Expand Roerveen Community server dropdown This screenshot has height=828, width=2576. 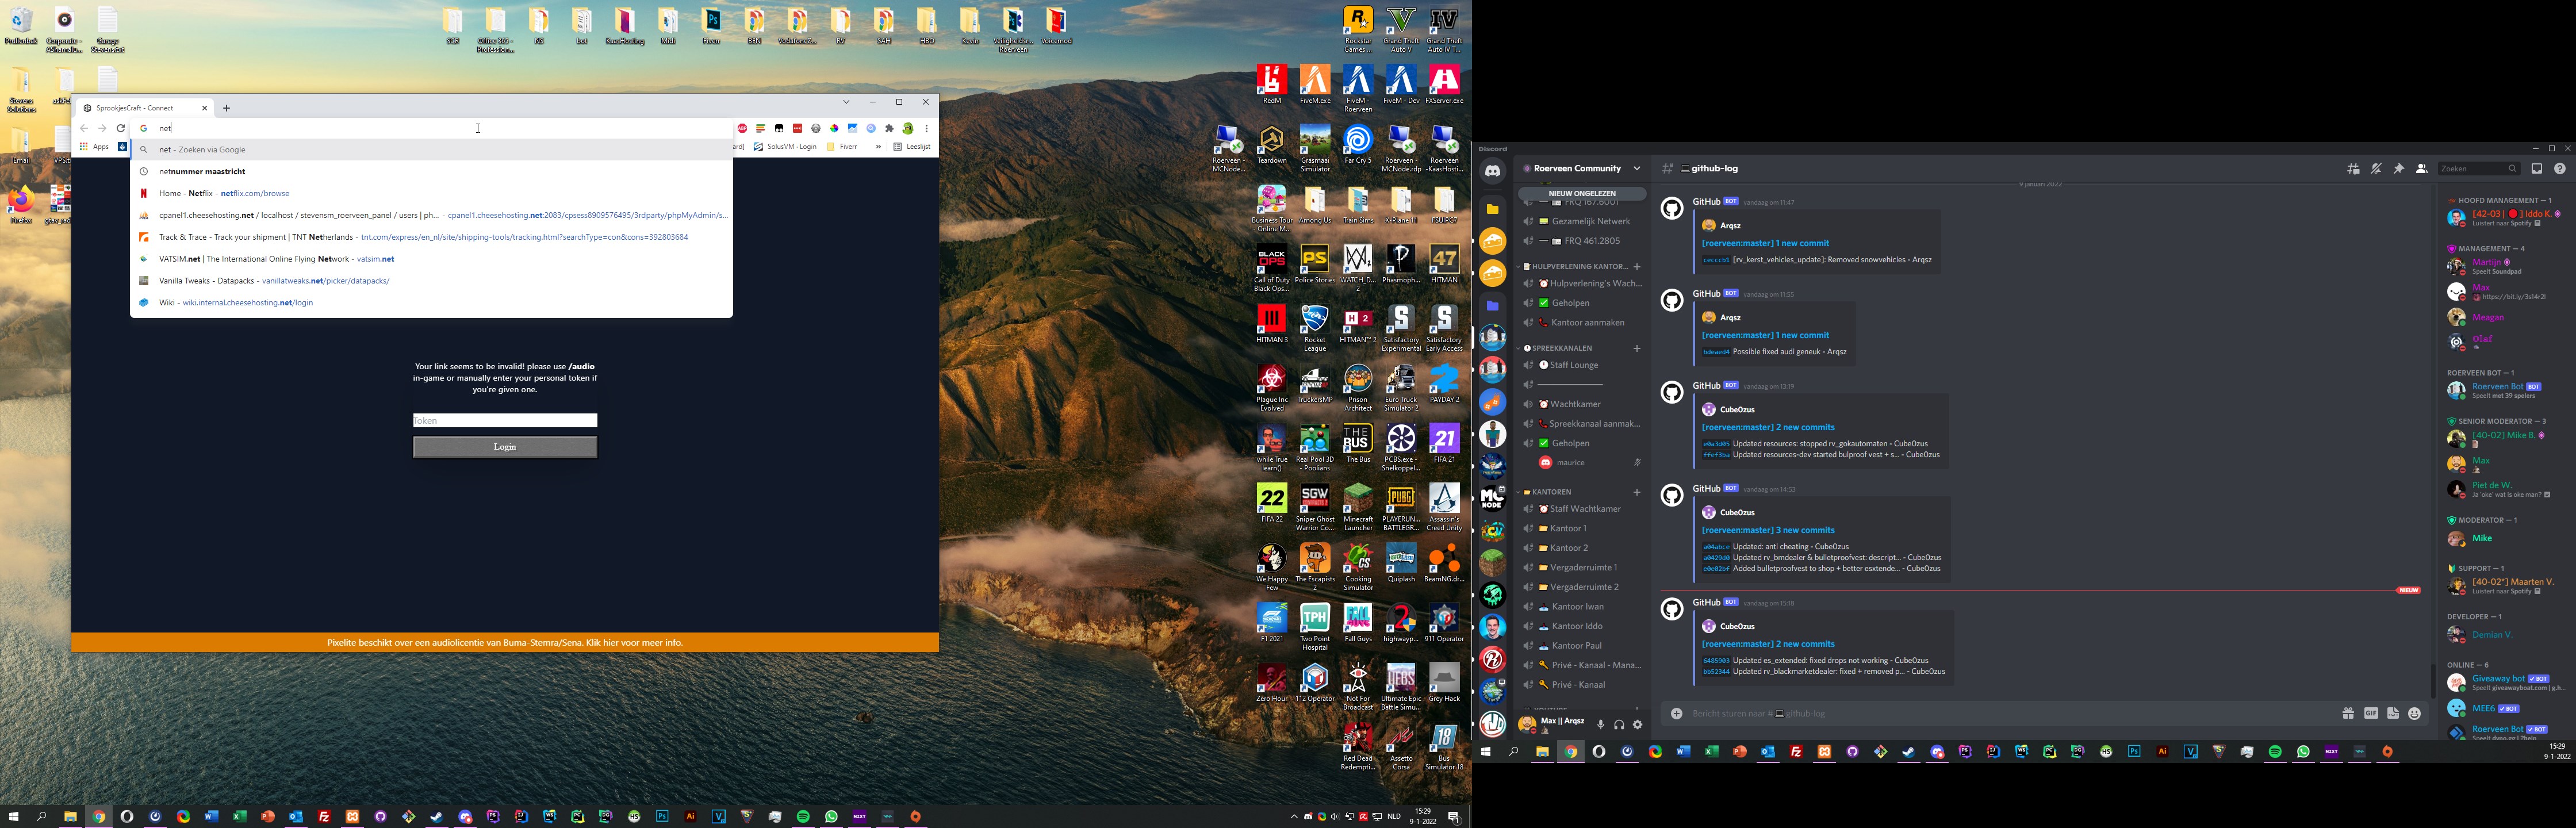[1636, 169]
